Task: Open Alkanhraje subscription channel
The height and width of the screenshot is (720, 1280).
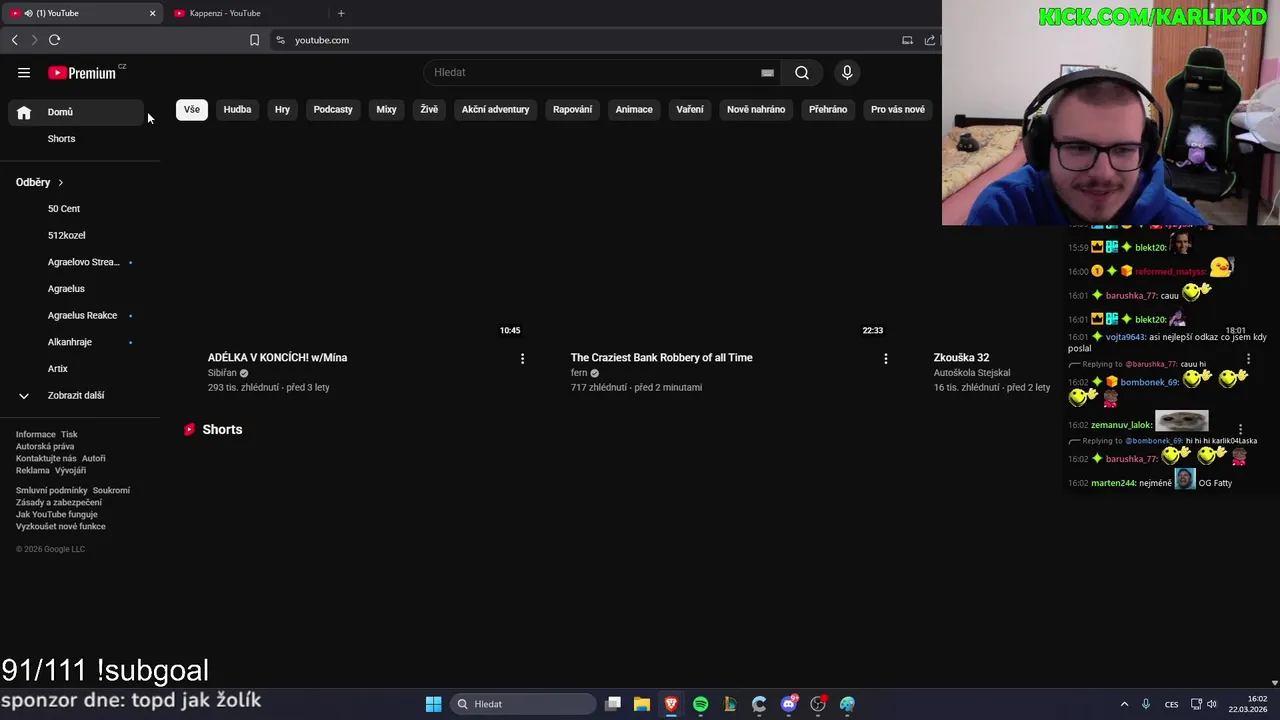Action: click(x=70, y=342)
